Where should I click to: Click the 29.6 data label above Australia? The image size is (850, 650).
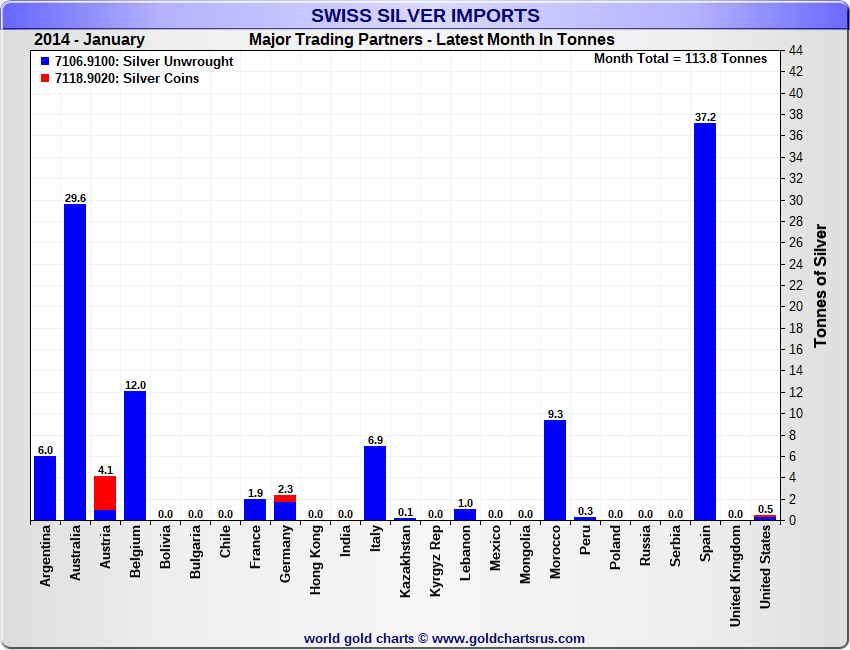tap(75, 198)
